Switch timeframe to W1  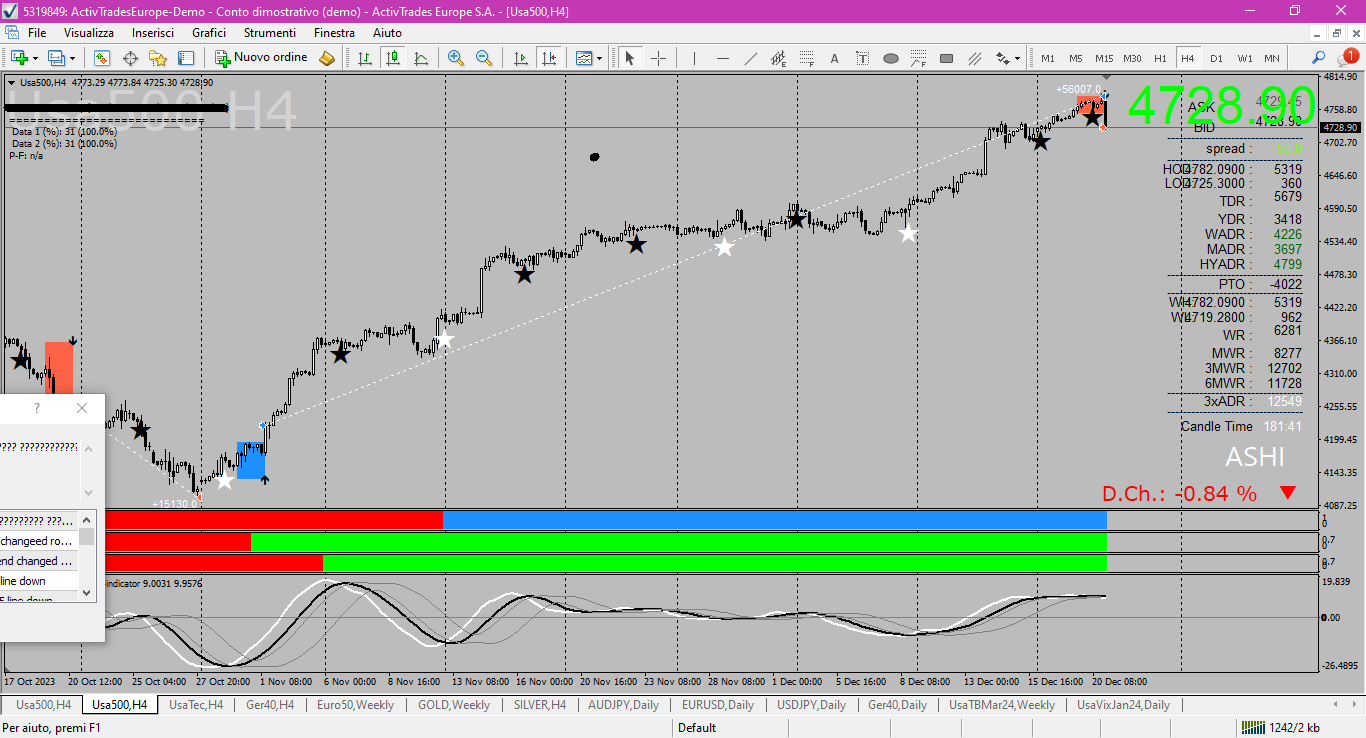coord(1244,58)
